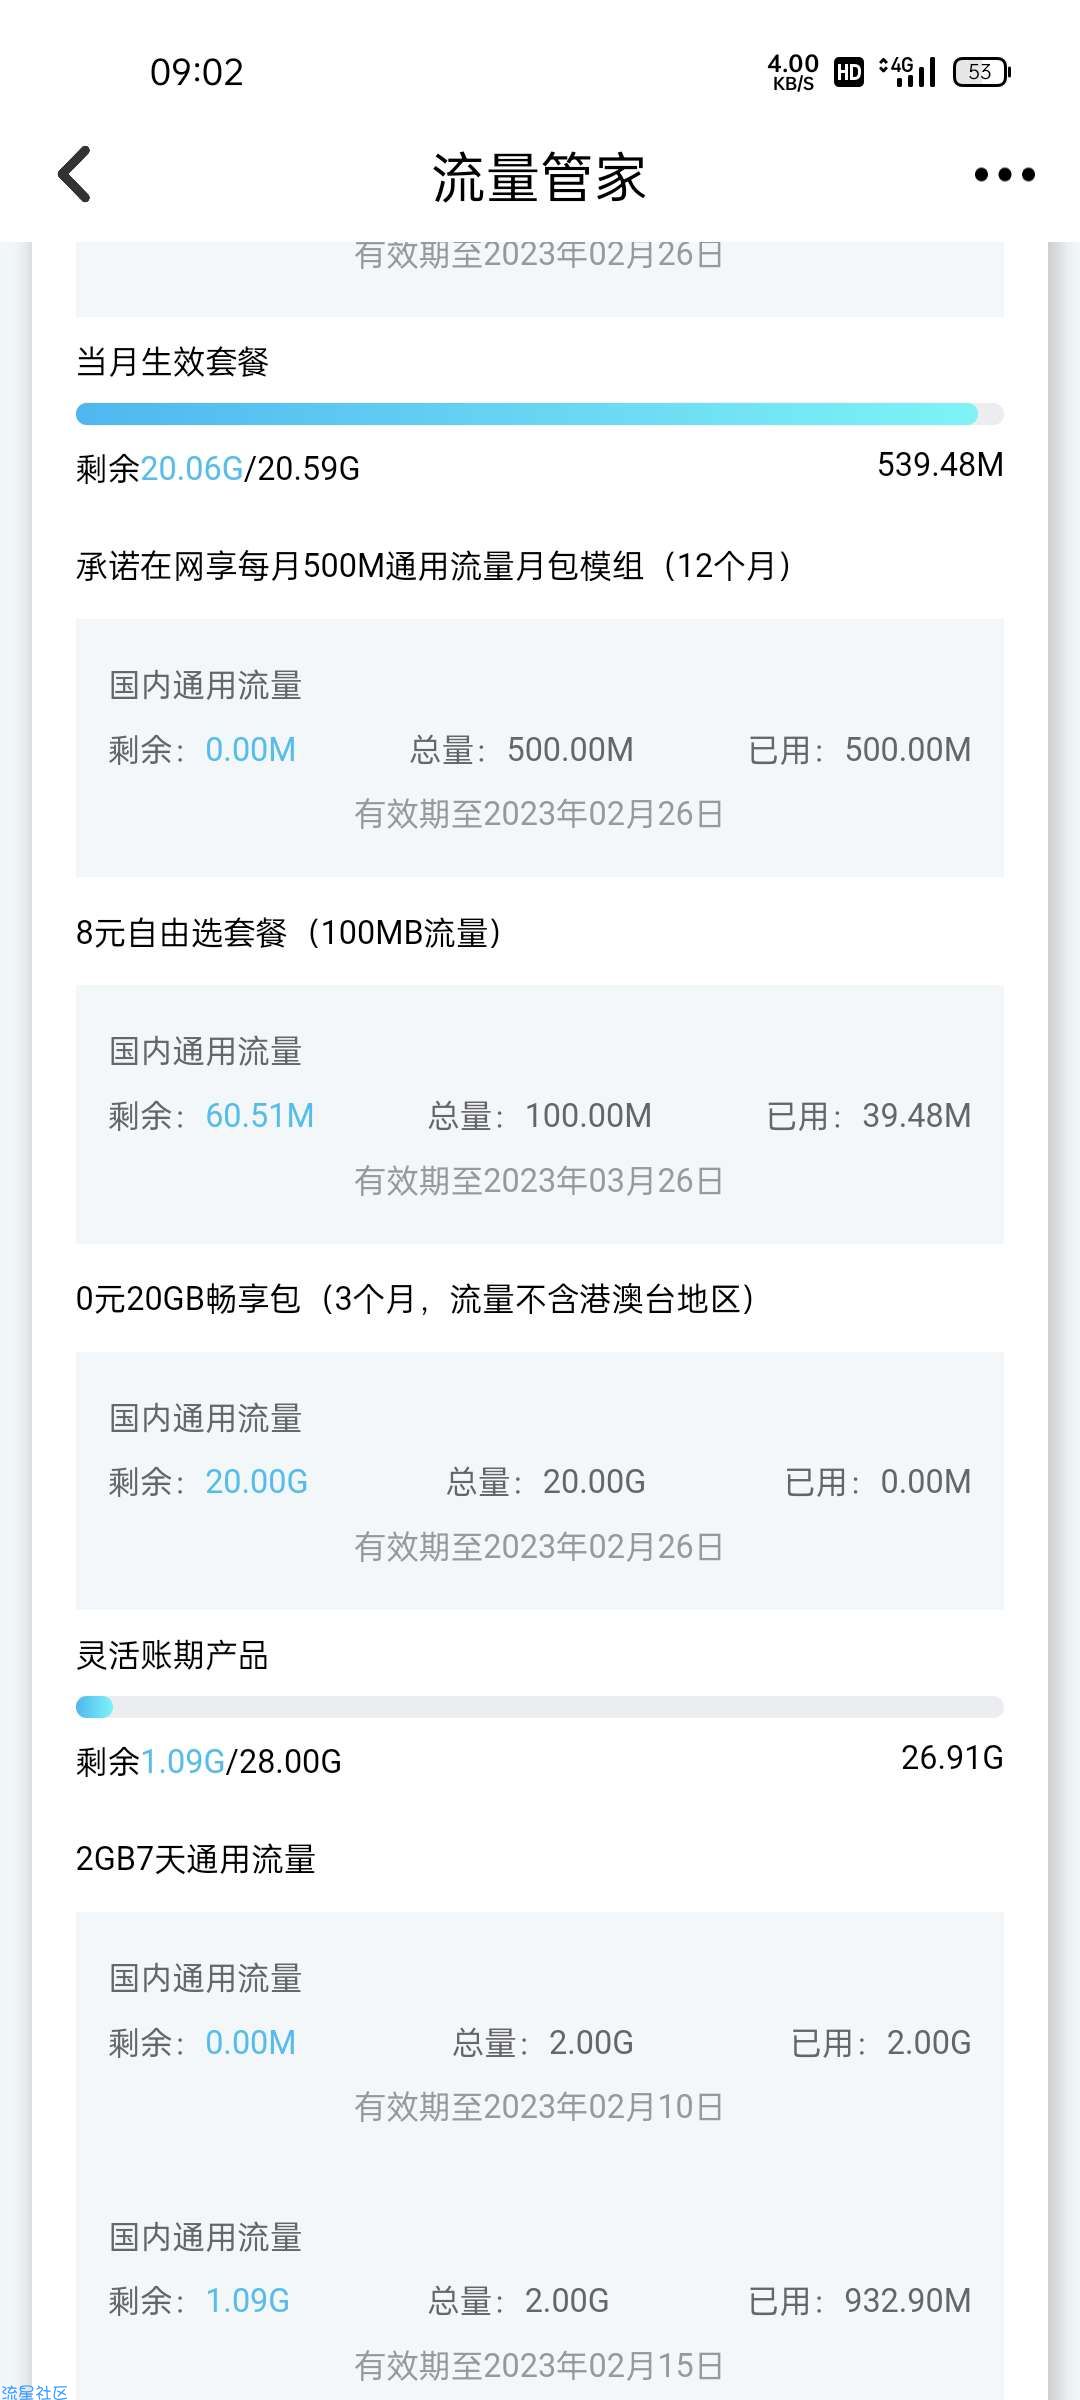Image resolution: width=1080 pixels, height=2400 pixels.
Task: Tap the battery indicator in status bar
Action: coord(982,72)
